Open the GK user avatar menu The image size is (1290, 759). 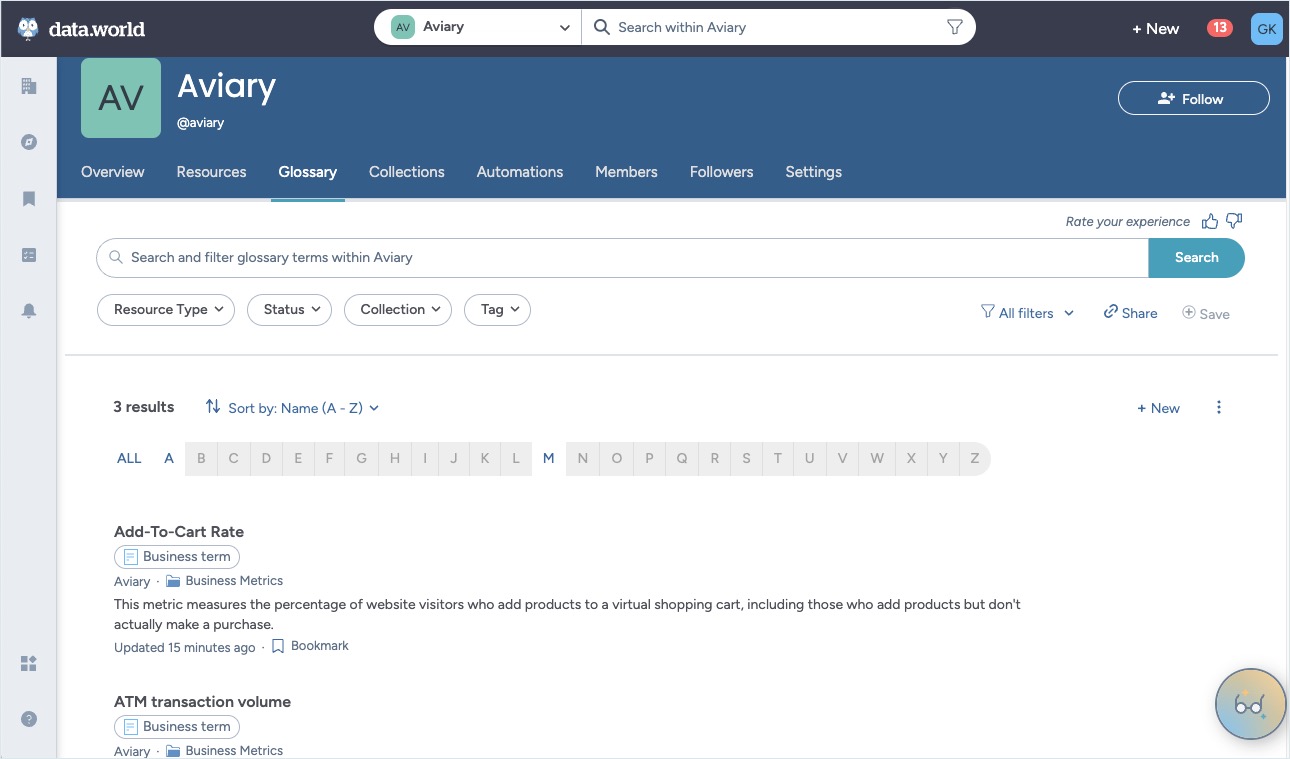pyautogui.click(x=1266, y=28)
